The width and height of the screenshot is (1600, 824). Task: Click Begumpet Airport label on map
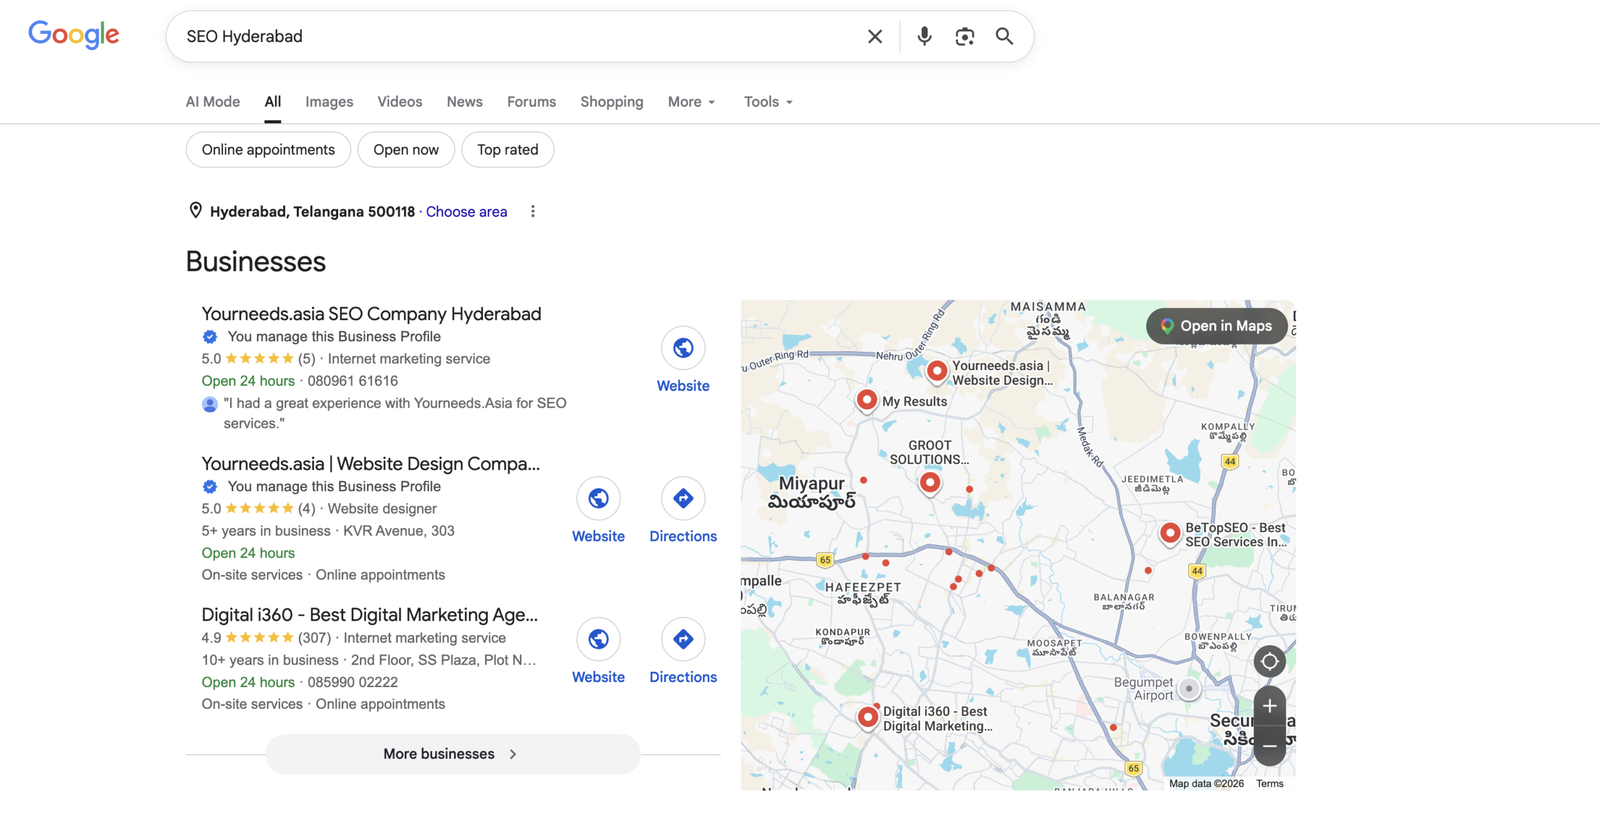pos(1144,689)
